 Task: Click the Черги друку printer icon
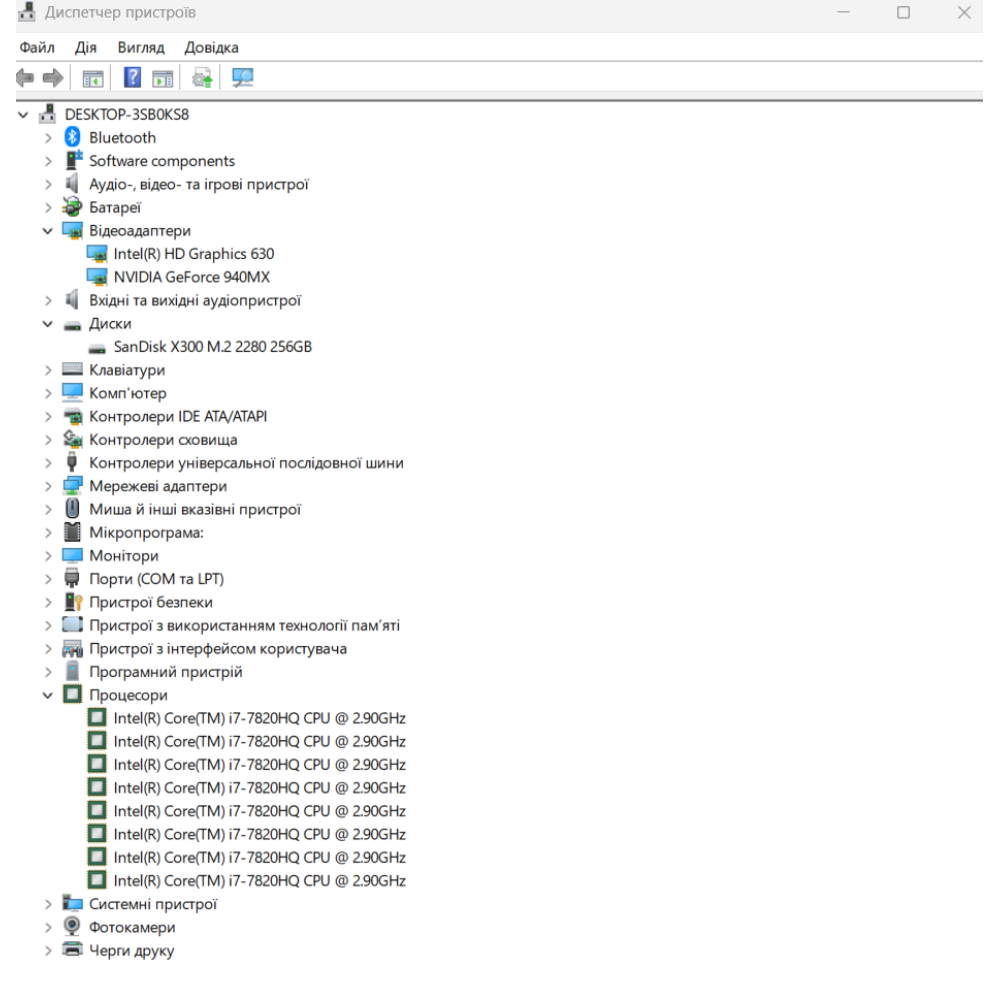(x=72, y=950)
